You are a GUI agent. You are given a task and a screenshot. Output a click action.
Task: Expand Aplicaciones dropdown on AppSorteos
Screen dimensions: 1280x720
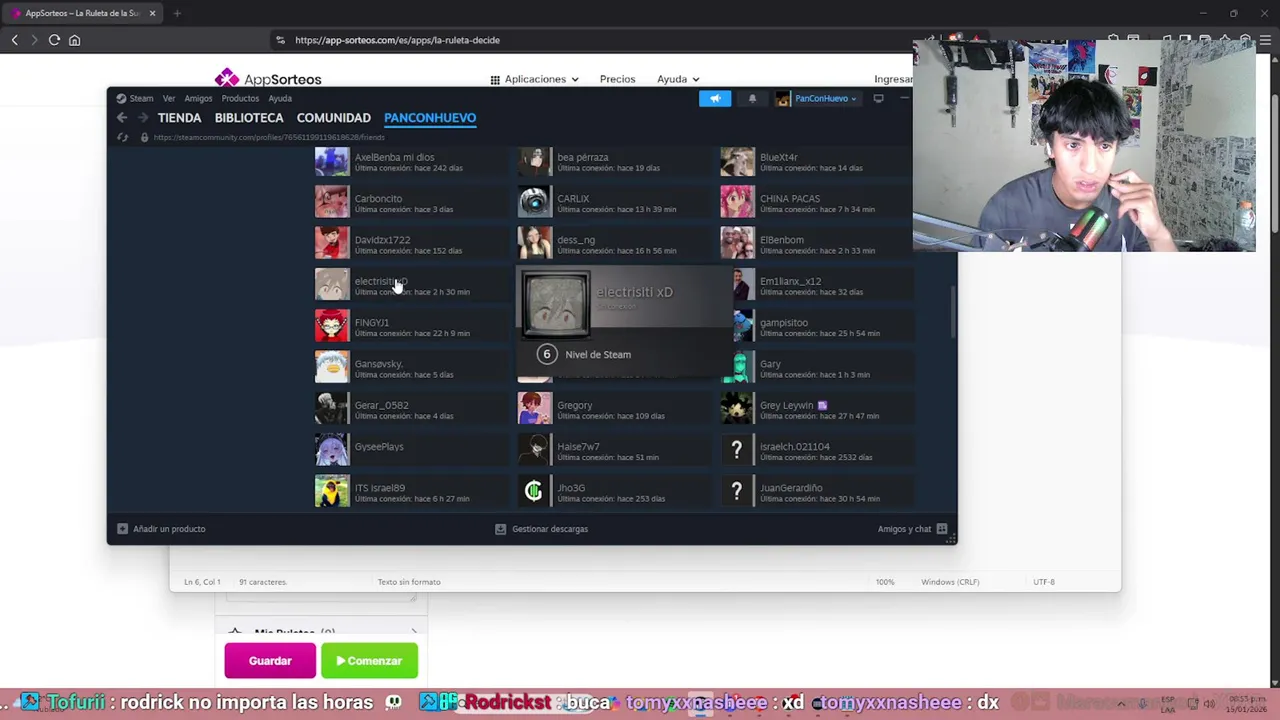pyautogui.click(x=534, y=79)
